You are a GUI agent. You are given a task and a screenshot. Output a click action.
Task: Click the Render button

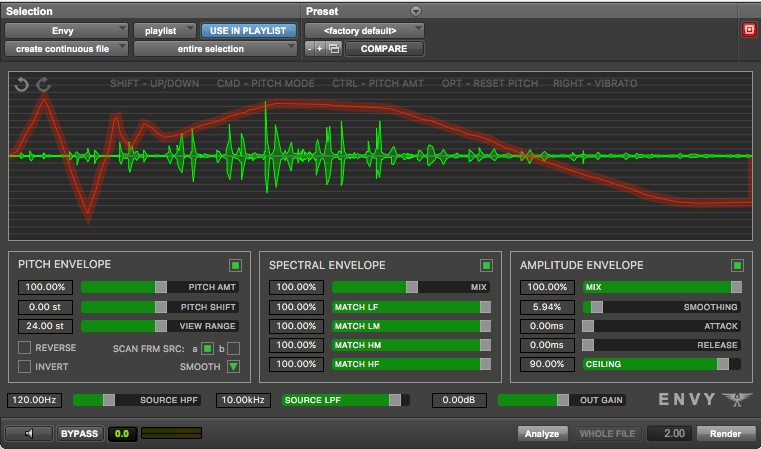tap(726, 433)
